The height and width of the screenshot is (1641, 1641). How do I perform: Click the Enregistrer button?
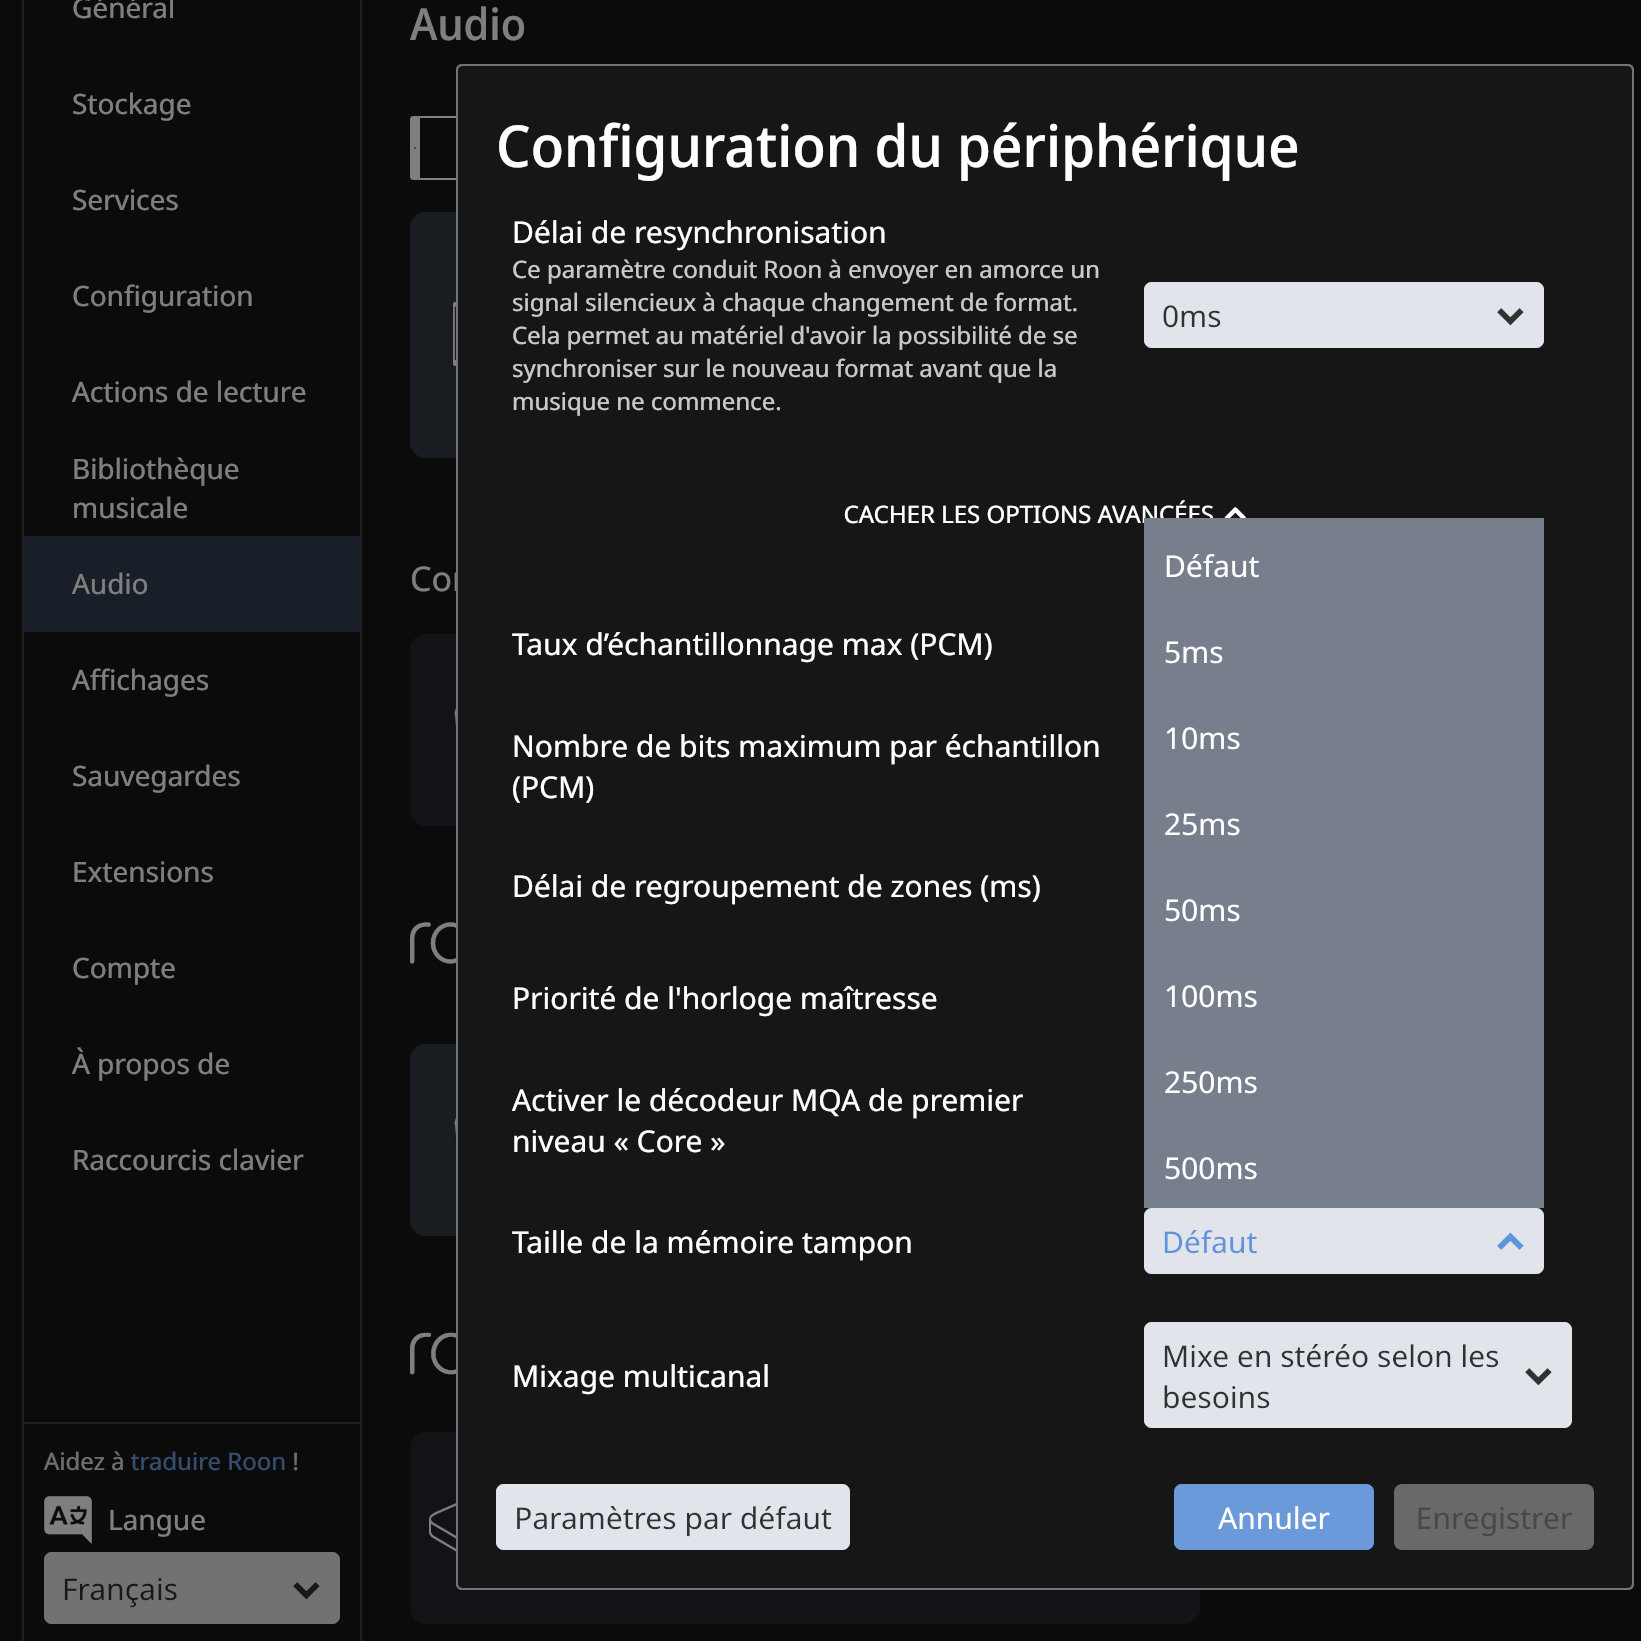click(x=1492, y=1518)
